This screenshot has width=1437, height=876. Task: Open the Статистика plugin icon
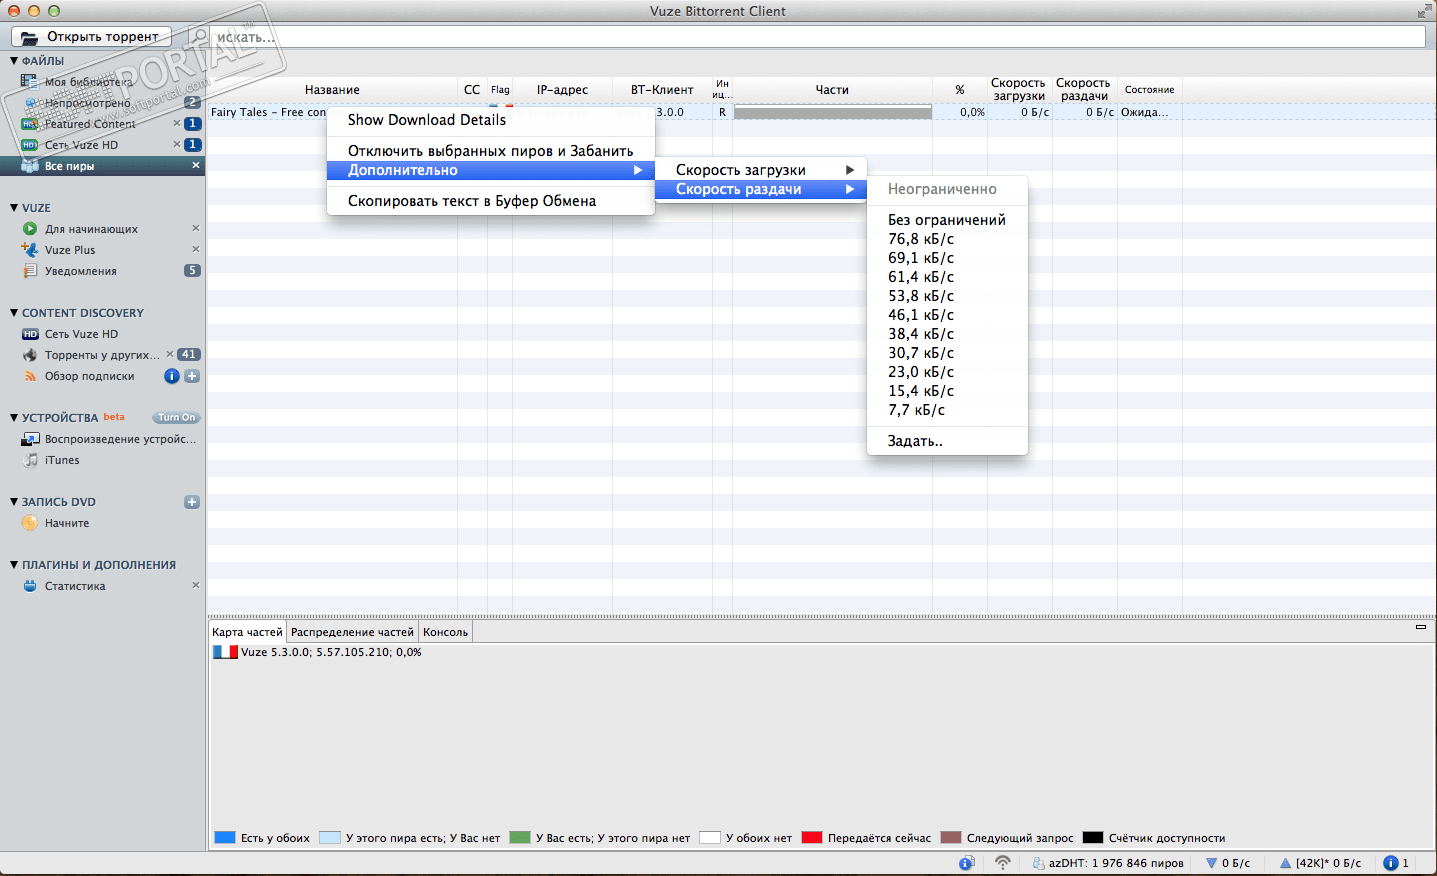pyautogui.click(x=30, y=586)
